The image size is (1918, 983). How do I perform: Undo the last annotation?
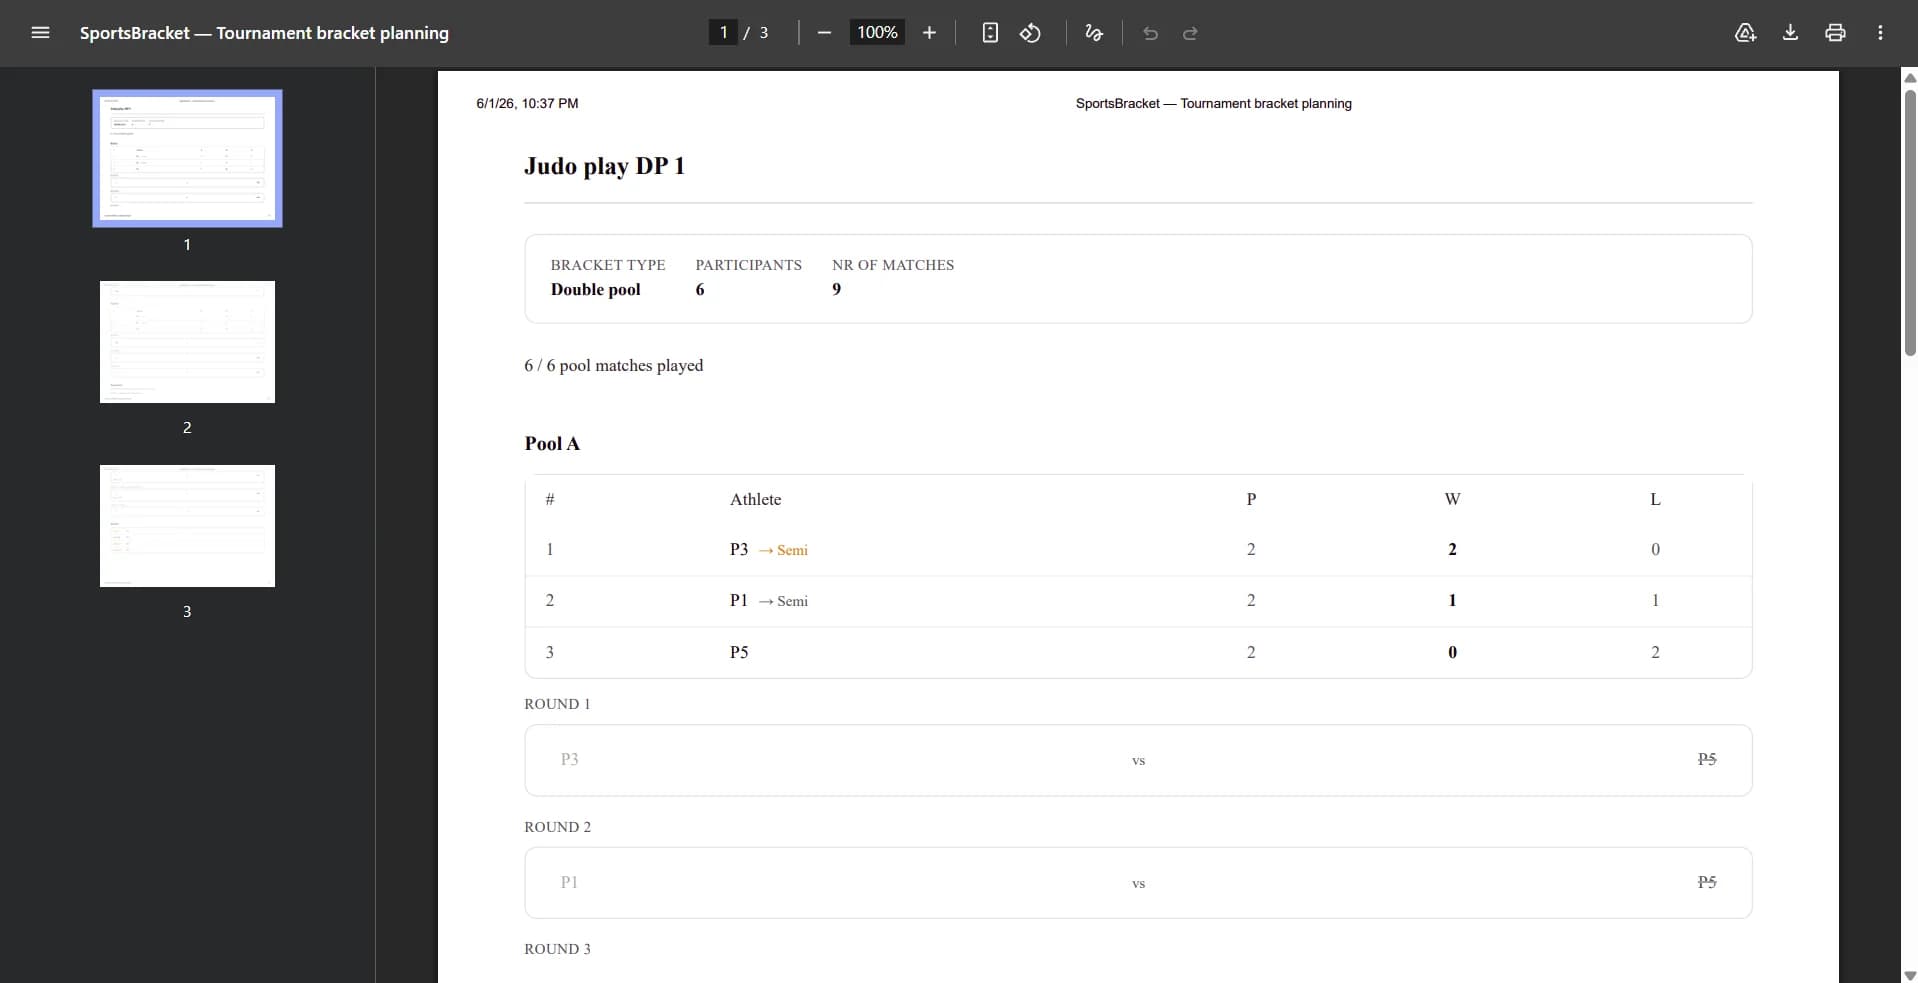click(x=1150, y=33)
